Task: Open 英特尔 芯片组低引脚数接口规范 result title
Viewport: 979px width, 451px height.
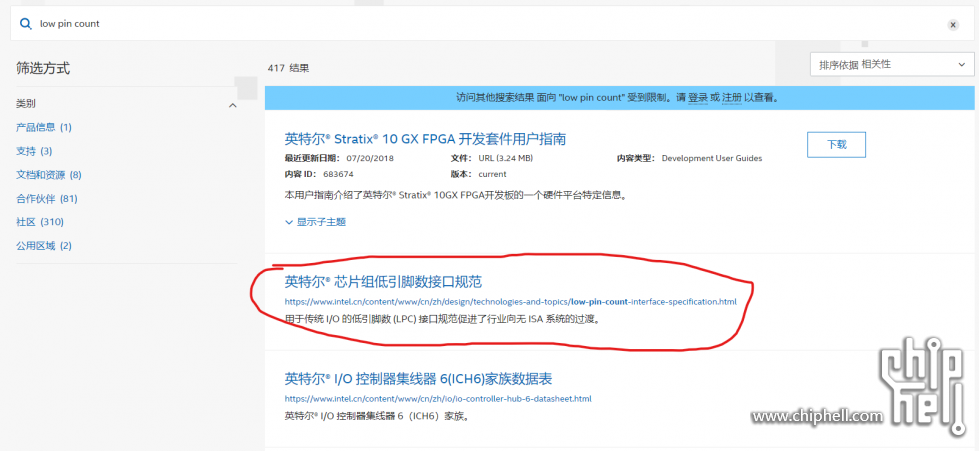Action: pos(383,282)
